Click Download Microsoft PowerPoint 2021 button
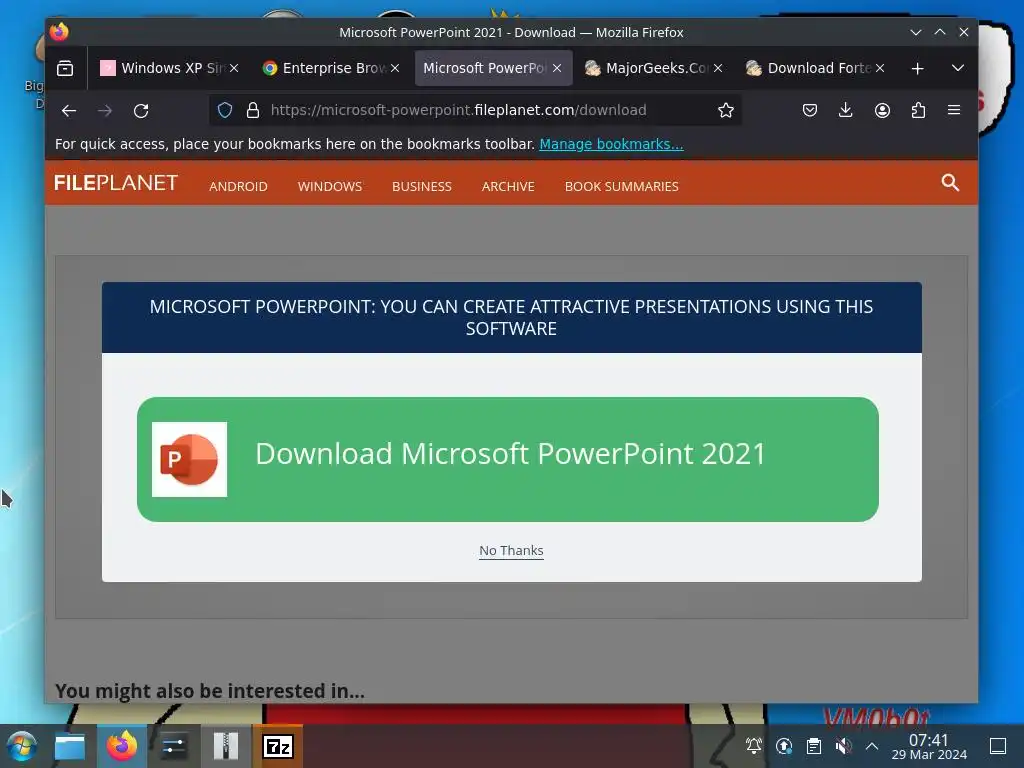 coord(507,459)
